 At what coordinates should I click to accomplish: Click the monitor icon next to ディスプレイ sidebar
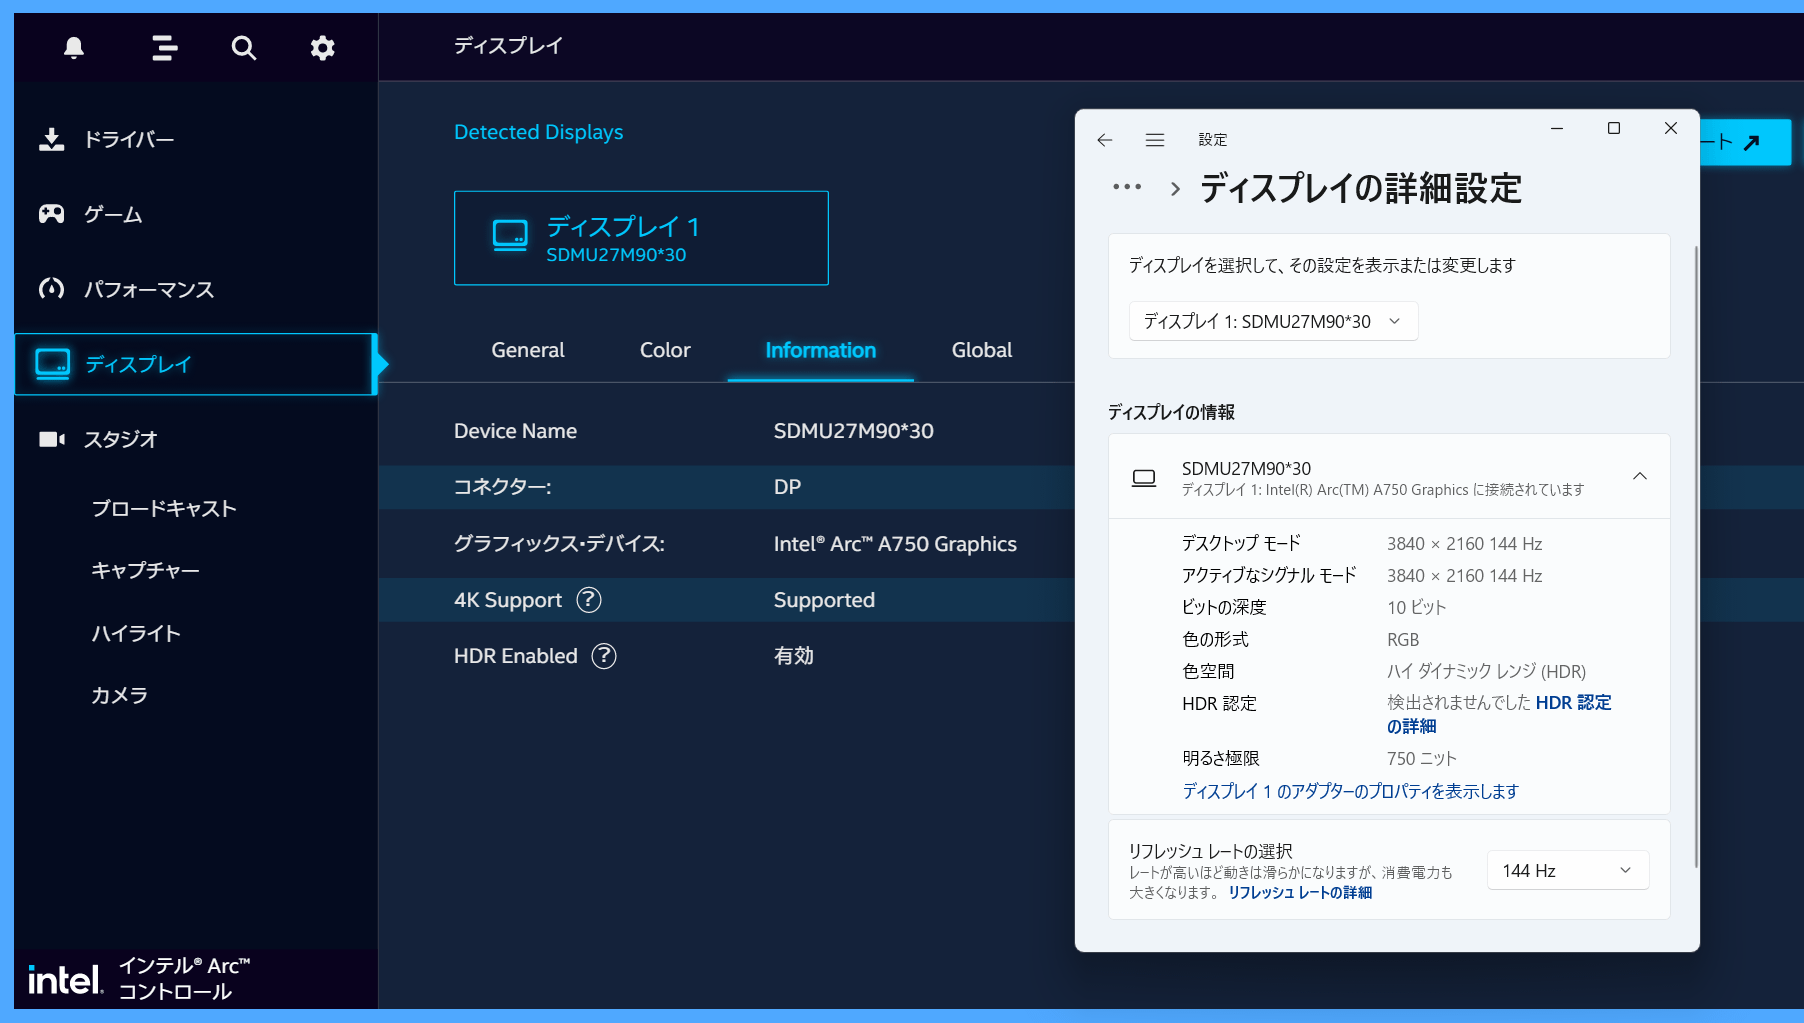(53, 364)
